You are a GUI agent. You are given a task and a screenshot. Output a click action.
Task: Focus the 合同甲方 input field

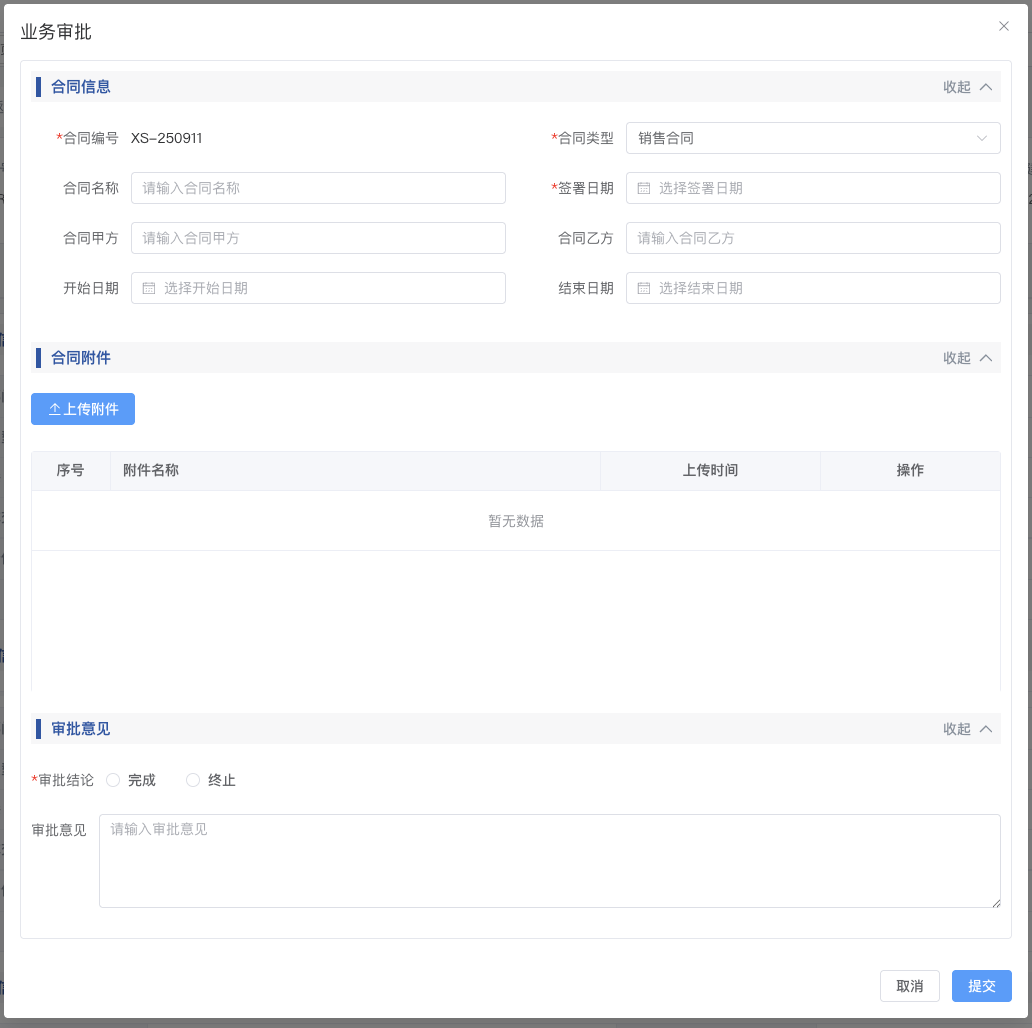coord(318,238)
